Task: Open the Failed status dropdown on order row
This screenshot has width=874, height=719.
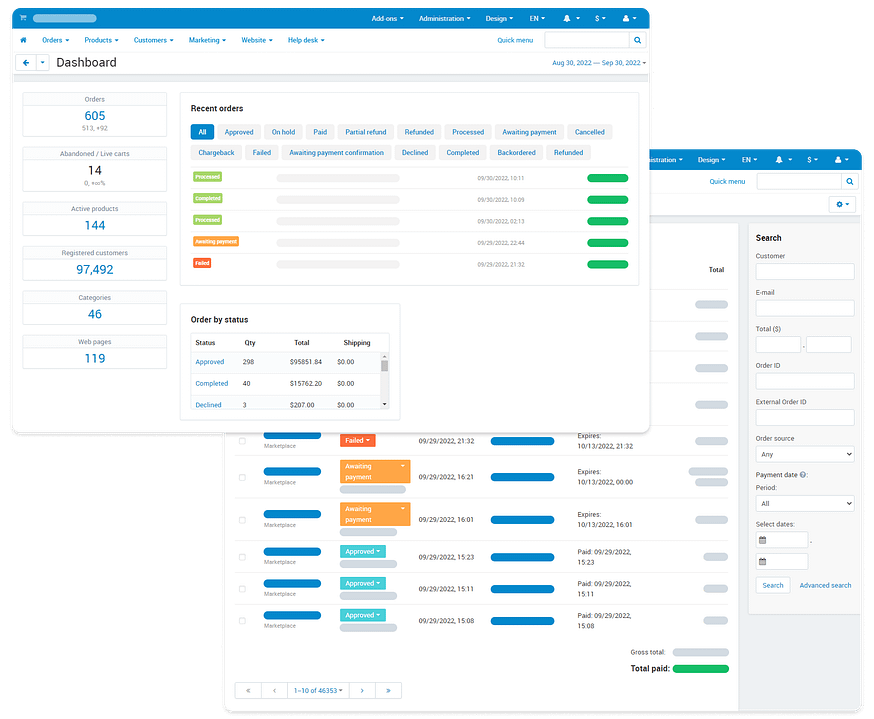Action: click(x=357, y=440)
